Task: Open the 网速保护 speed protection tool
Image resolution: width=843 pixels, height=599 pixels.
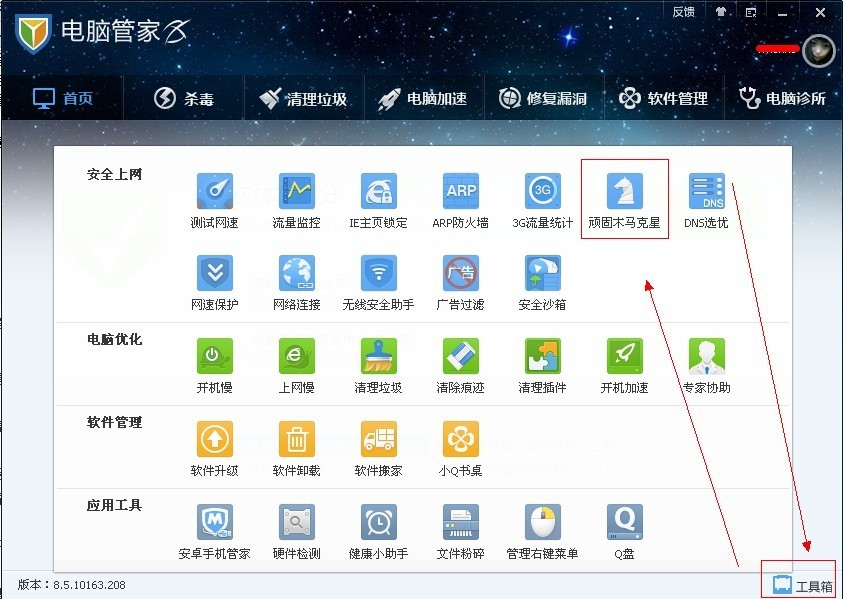Action: [x=215, y=283]
